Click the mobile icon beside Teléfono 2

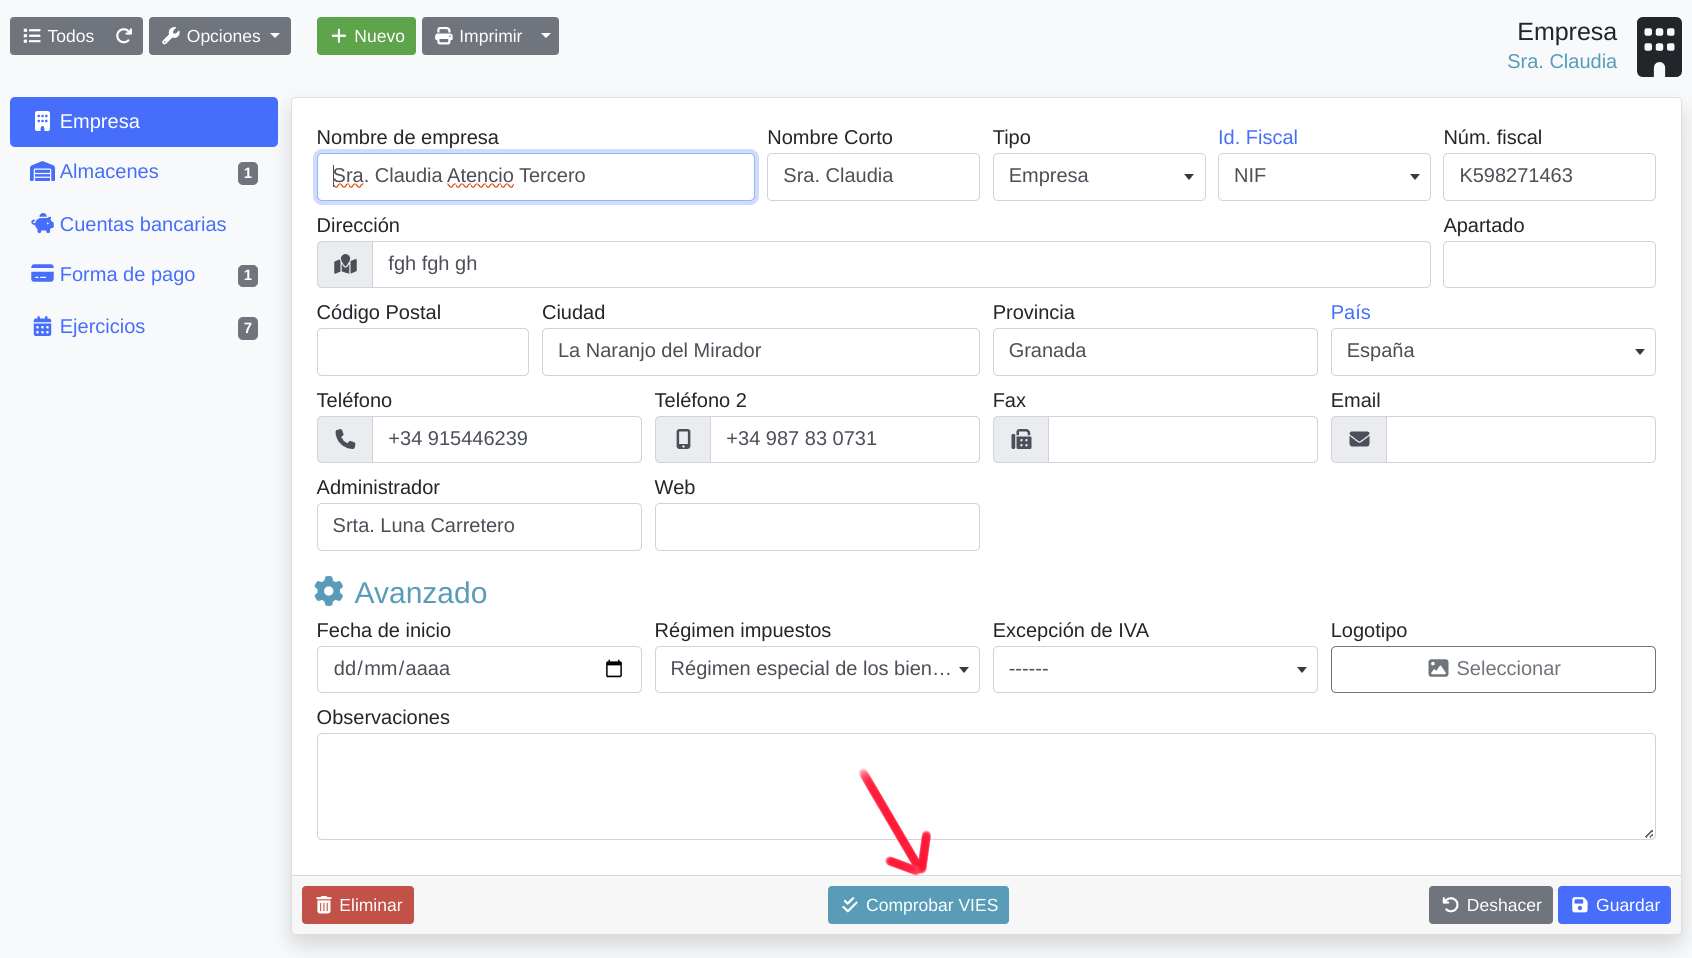[683, 439]
